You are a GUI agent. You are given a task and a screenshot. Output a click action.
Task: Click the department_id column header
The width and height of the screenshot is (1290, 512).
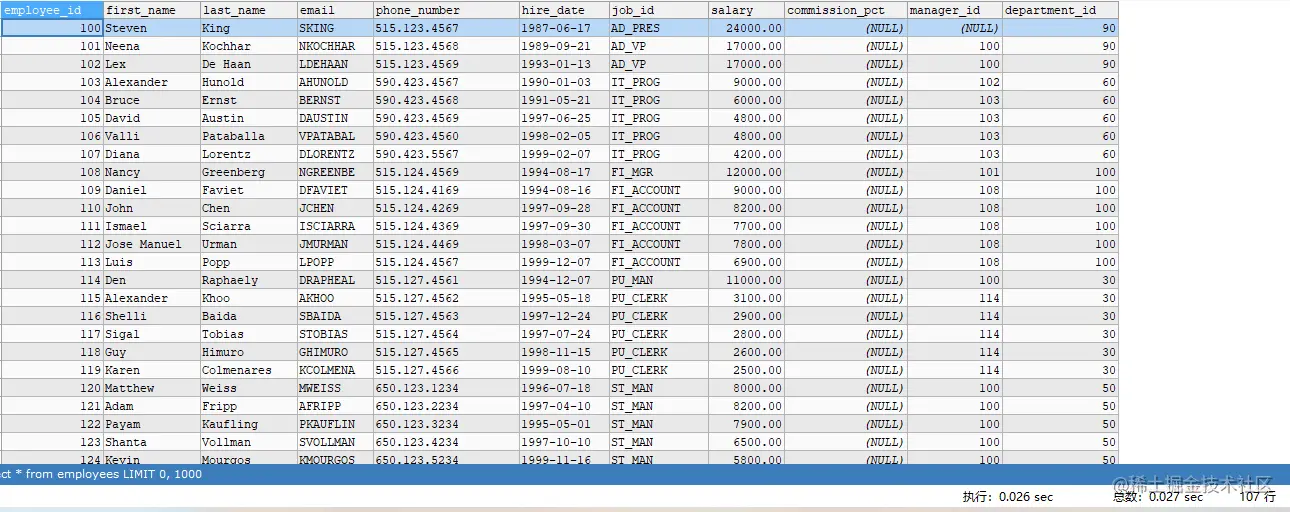click(x=1060, y=10)
